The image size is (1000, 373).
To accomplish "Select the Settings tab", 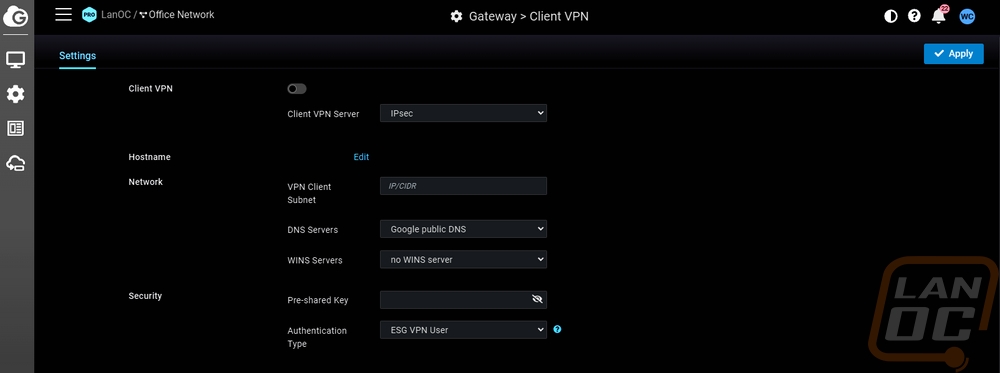I will pyautogui.click(x=77, y=55).
